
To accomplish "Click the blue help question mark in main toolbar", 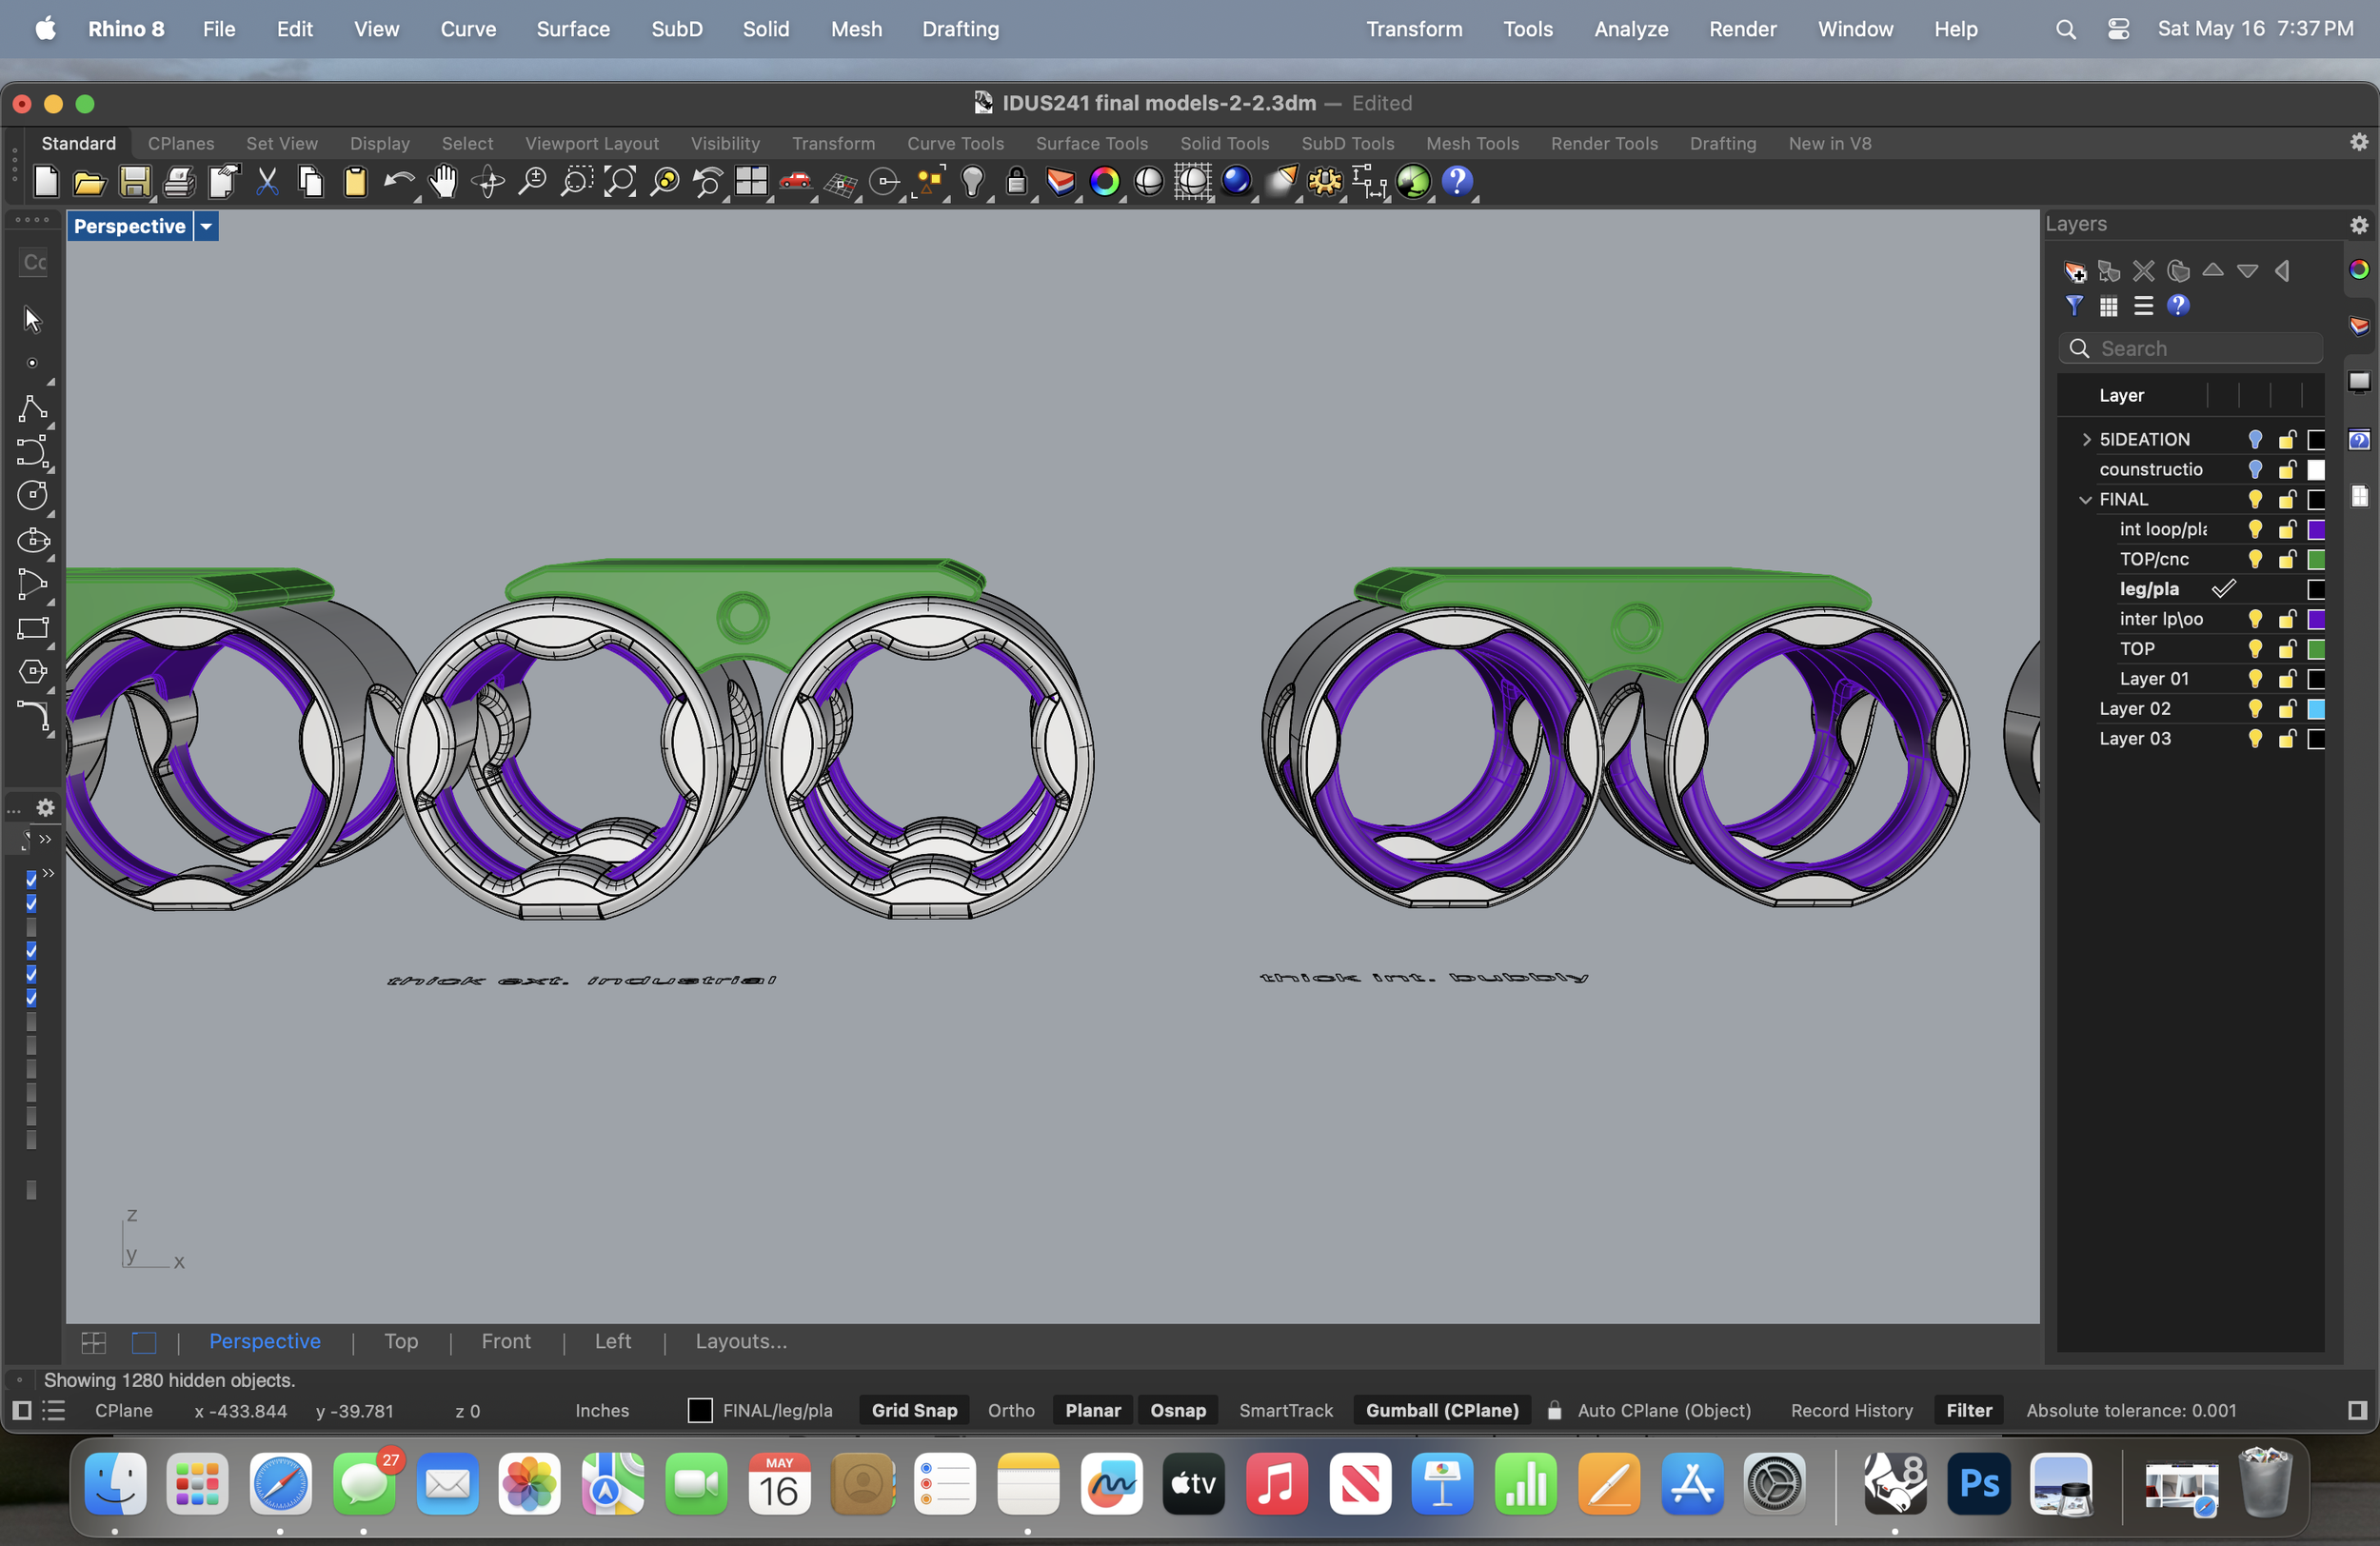I will click(1457, 182).
